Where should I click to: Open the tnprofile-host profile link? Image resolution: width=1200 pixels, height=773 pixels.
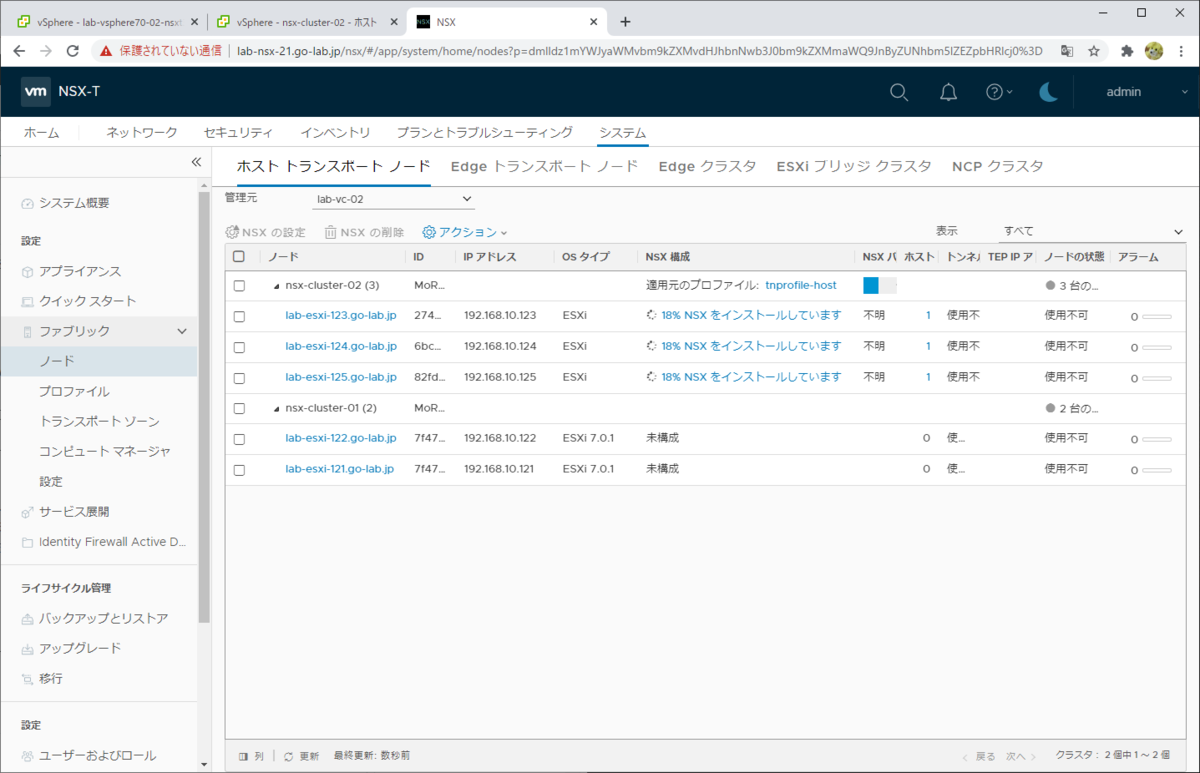[800, 286]
